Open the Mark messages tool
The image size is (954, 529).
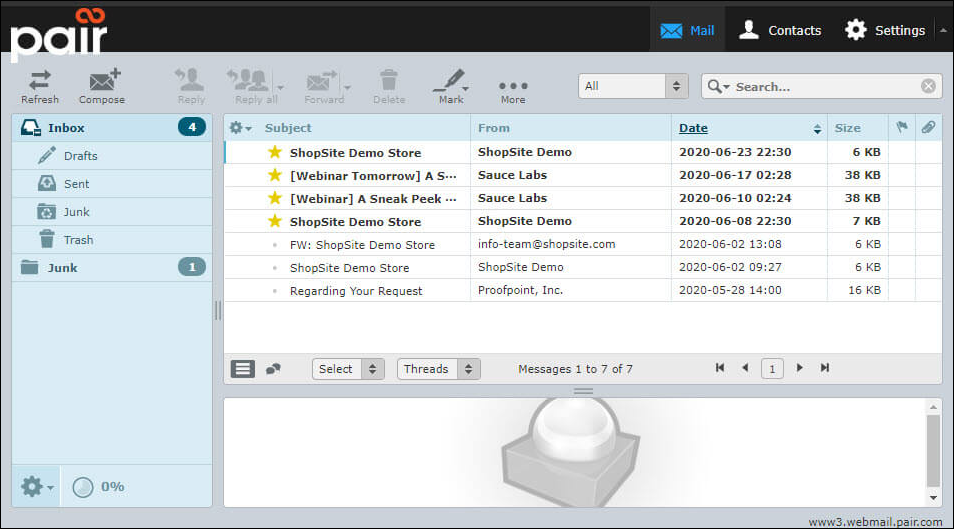coord(451,86)
